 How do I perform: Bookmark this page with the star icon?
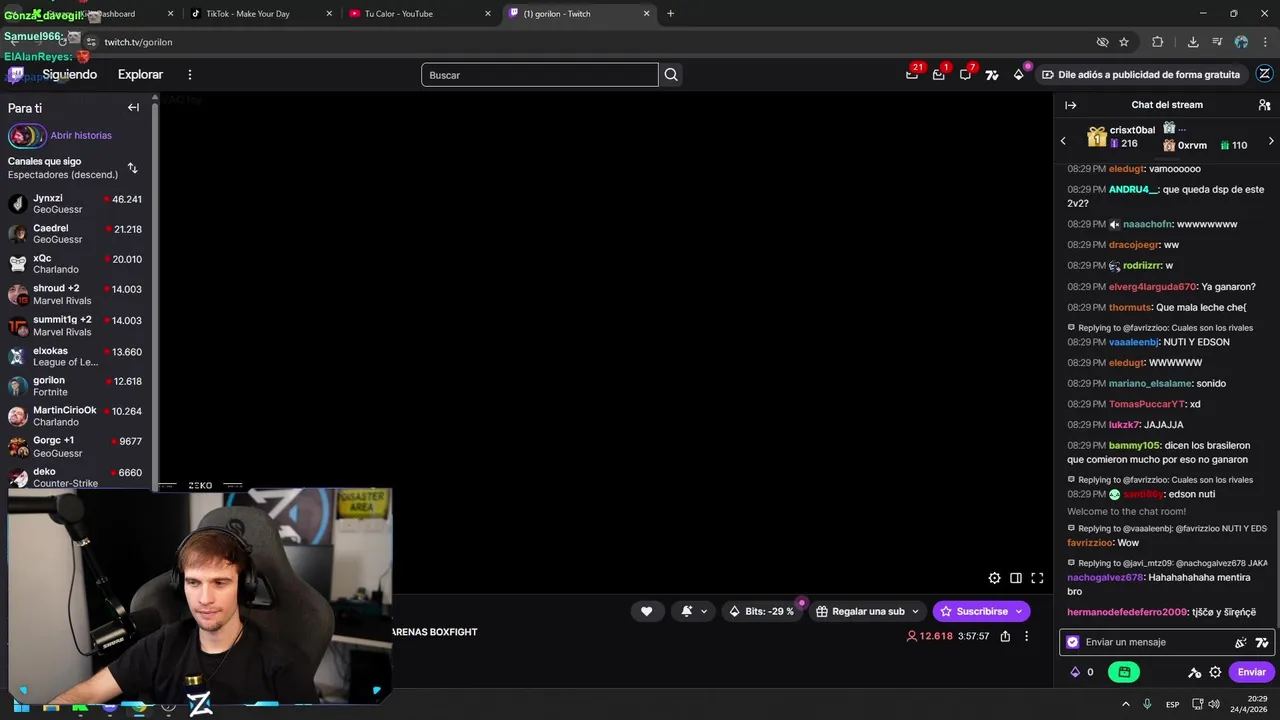(1124, 42)
